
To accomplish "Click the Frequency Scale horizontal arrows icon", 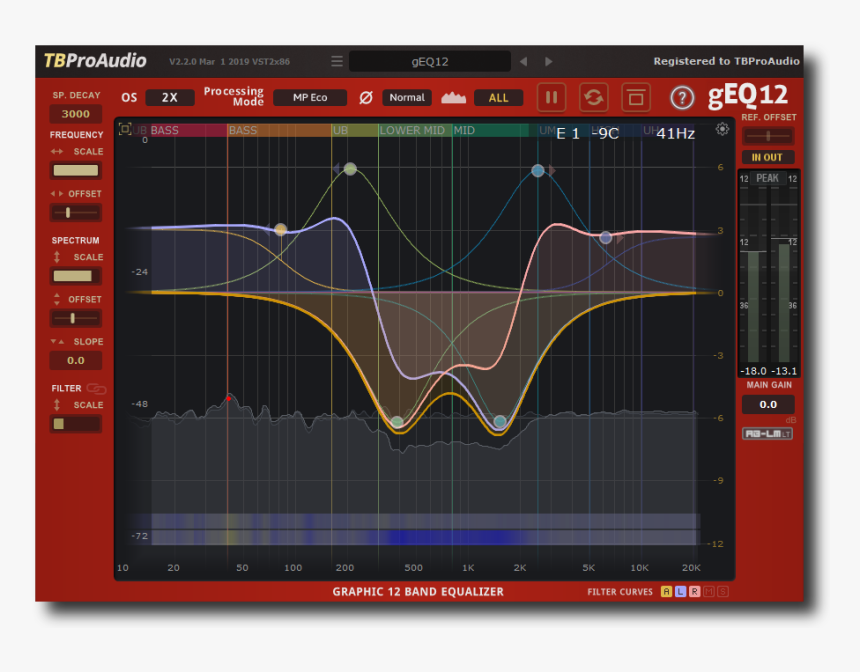I will [x=57, y=151].
